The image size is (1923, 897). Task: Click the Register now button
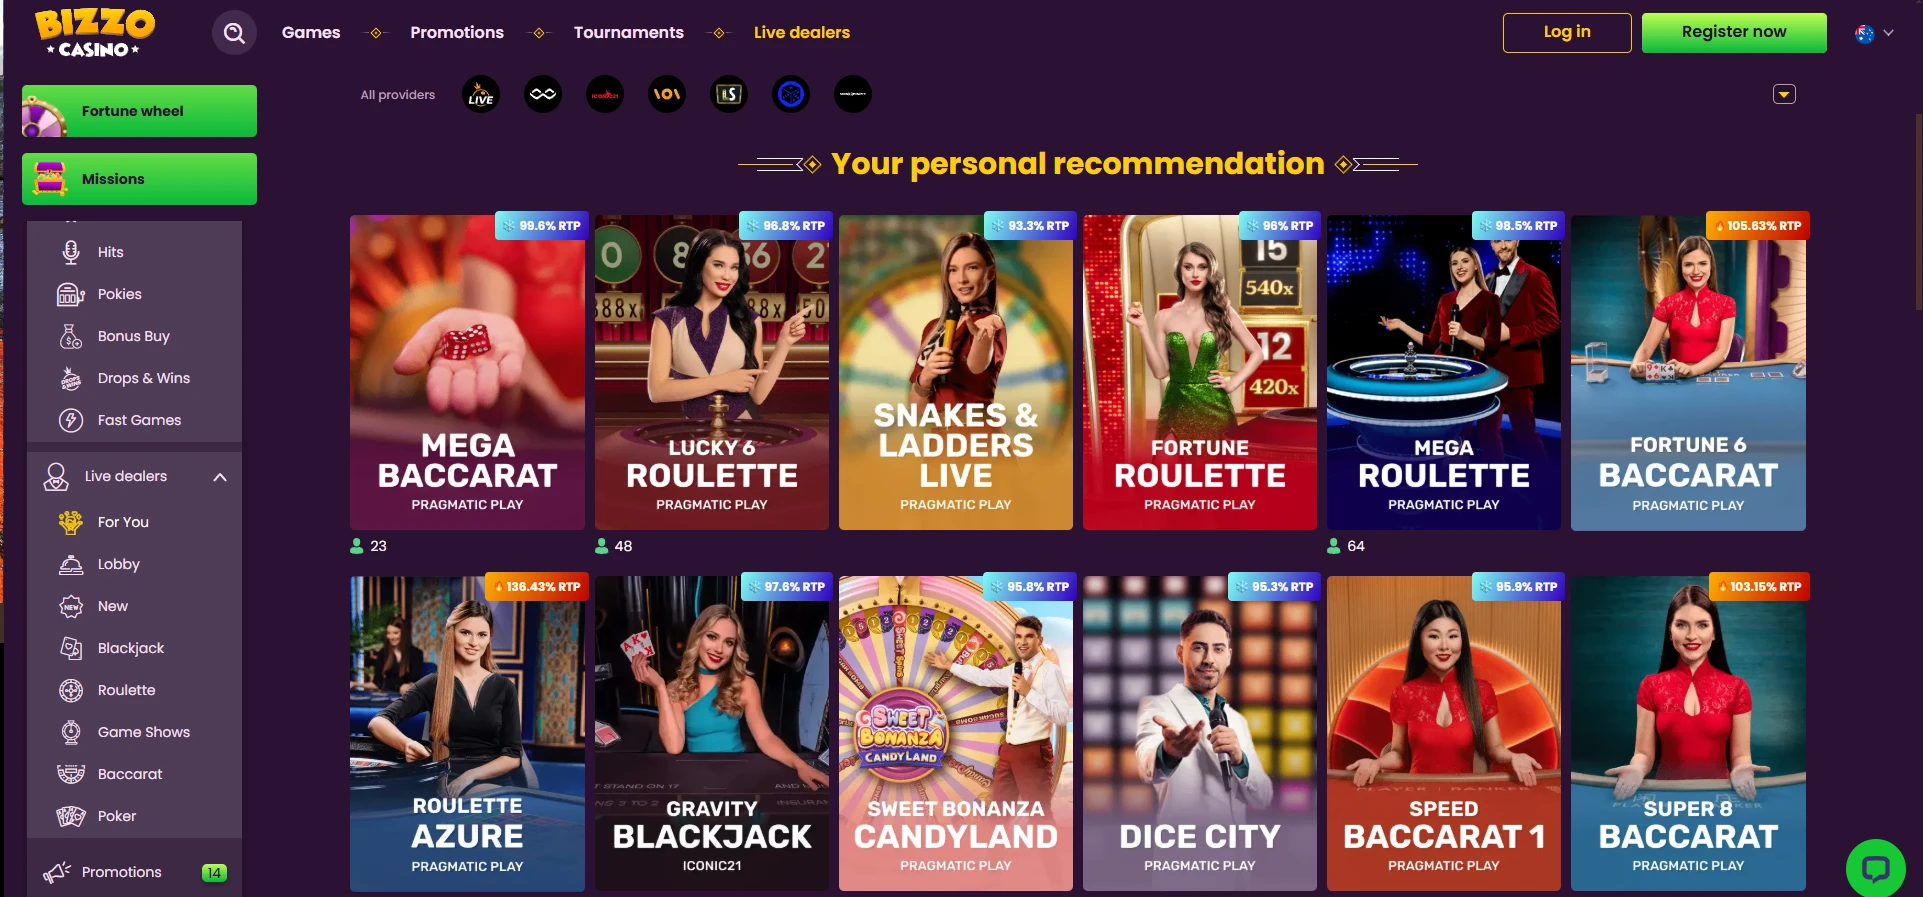point(1734,32)
